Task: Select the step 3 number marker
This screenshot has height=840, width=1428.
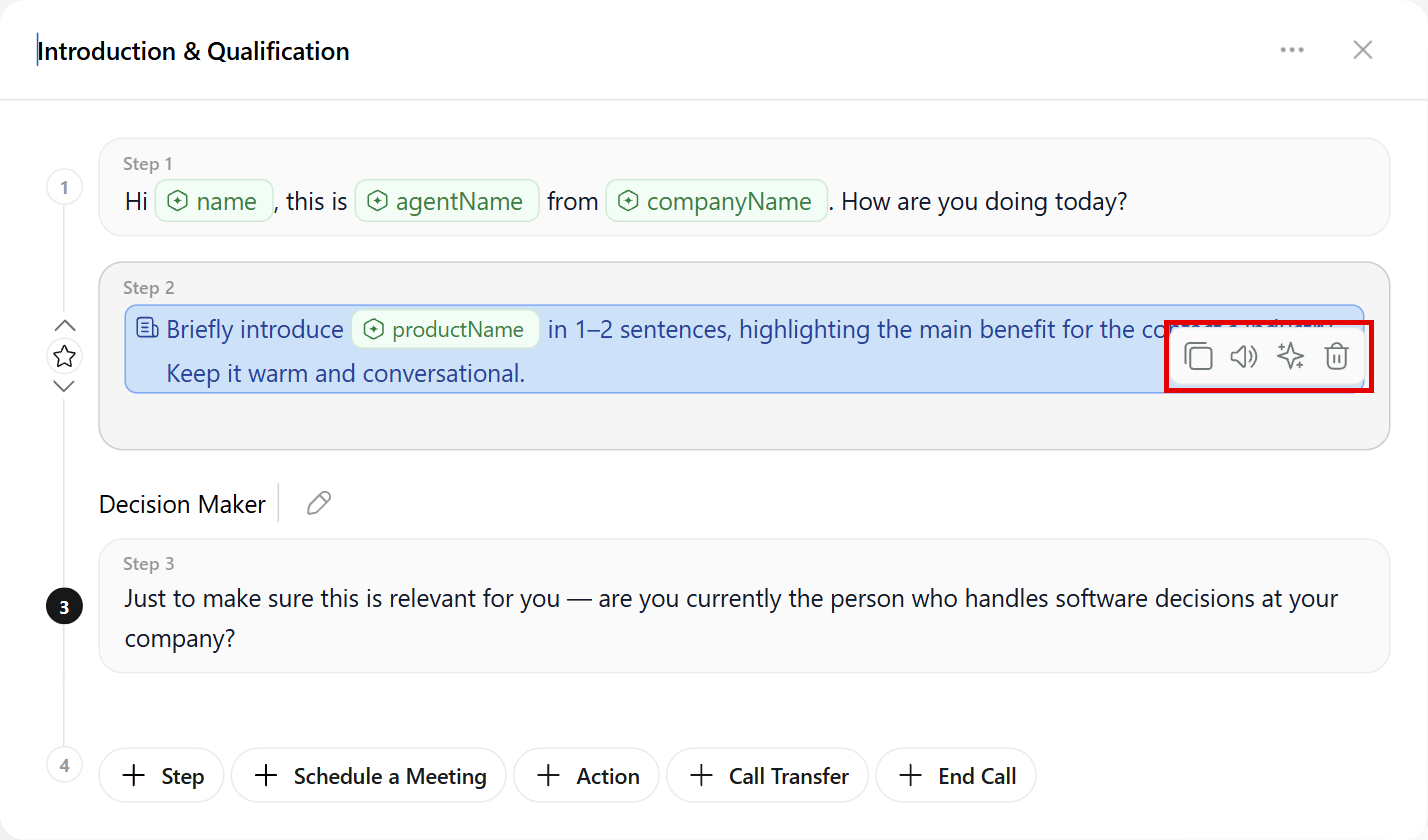Action: tap(64, 606)
